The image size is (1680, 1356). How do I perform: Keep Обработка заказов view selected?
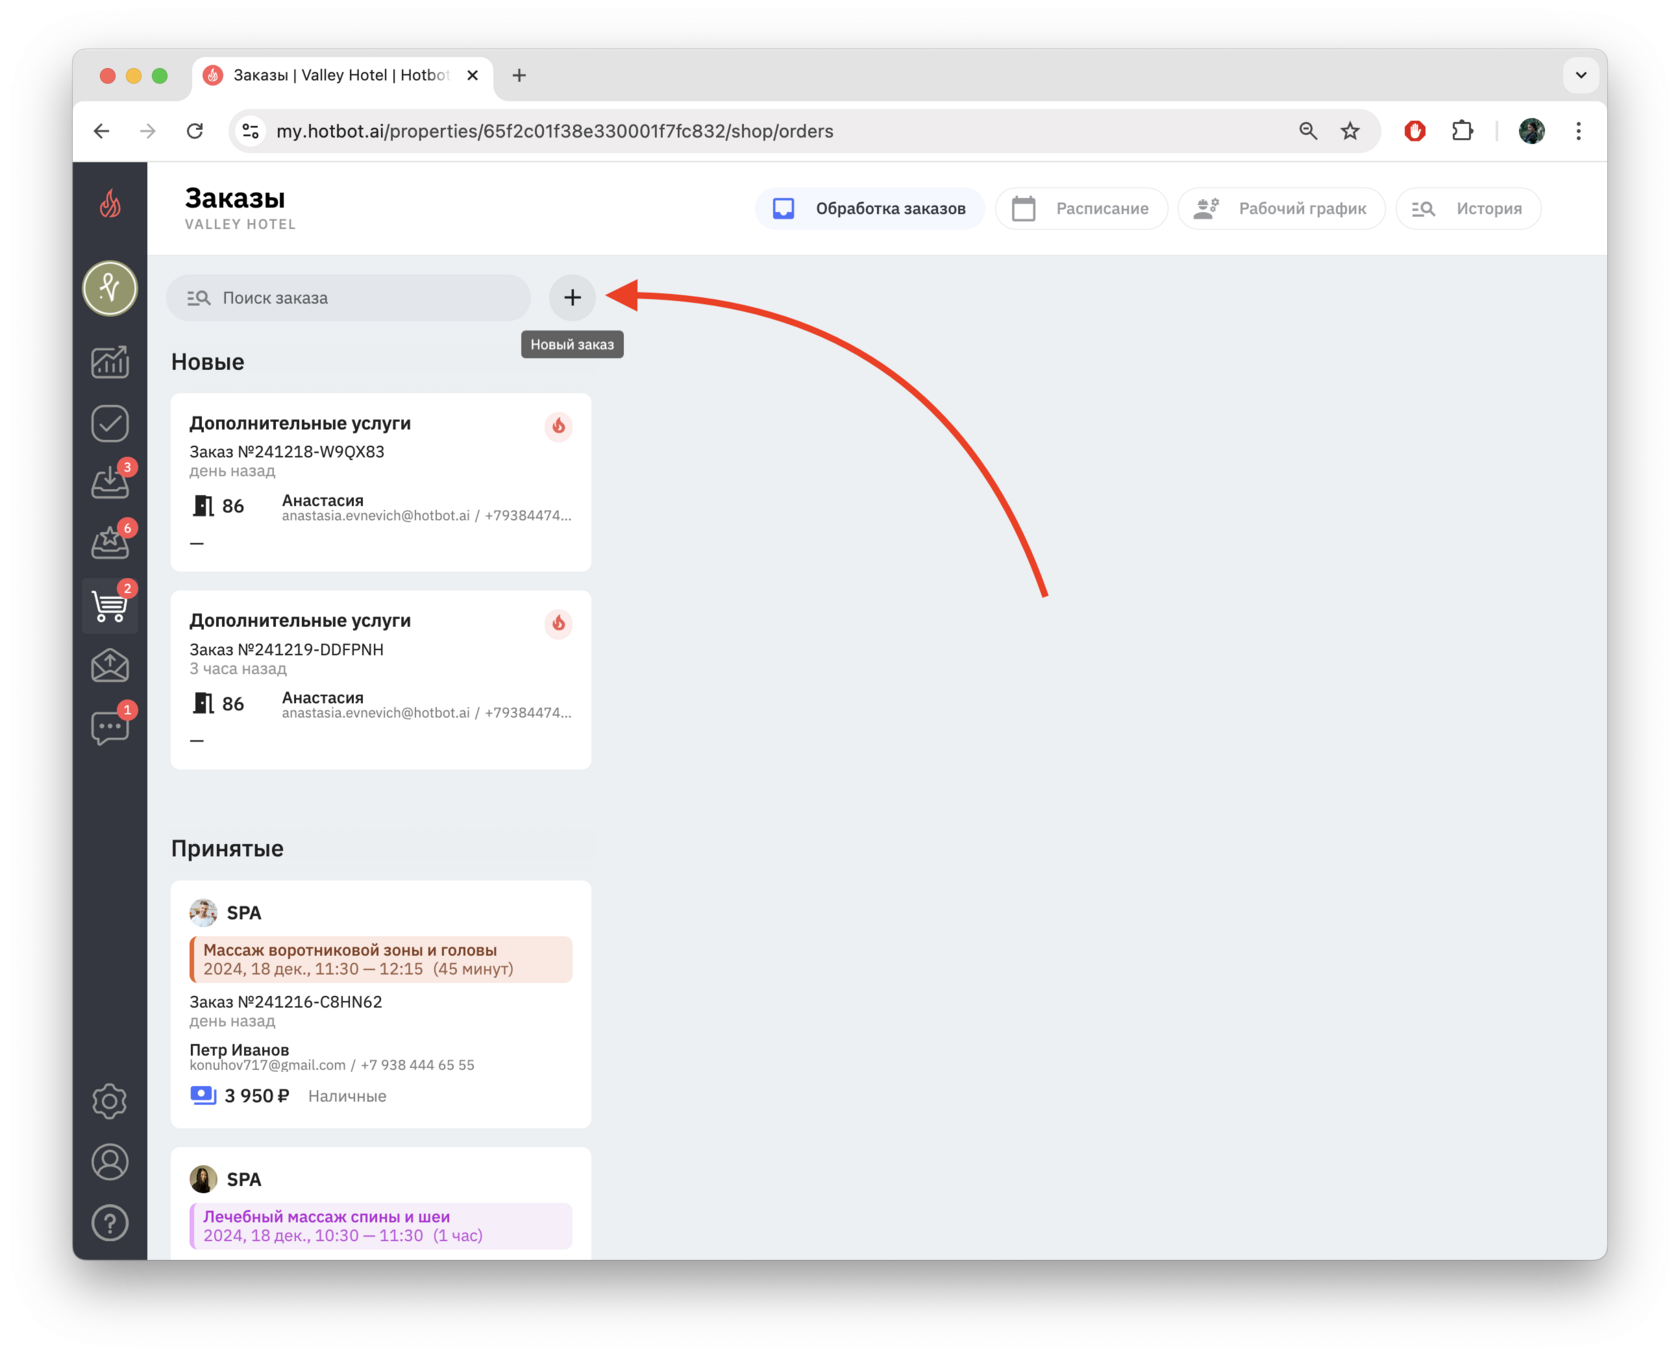click(x=869, y=208)
